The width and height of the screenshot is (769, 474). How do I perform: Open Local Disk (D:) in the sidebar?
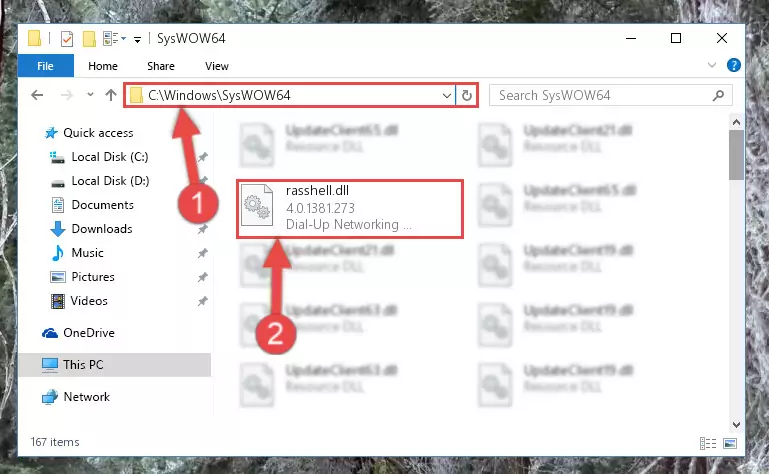pos(110,181)
